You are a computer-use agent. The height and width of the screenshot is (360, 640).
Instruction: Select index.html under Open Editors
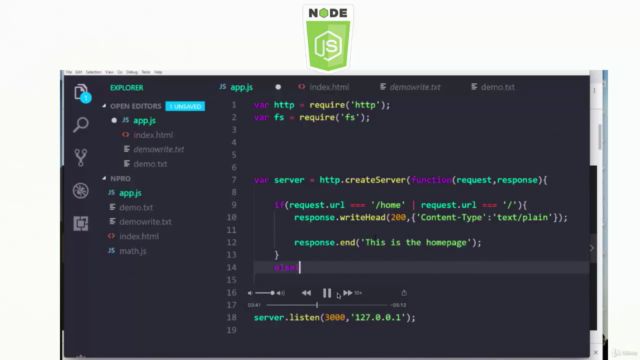[153, 135]
